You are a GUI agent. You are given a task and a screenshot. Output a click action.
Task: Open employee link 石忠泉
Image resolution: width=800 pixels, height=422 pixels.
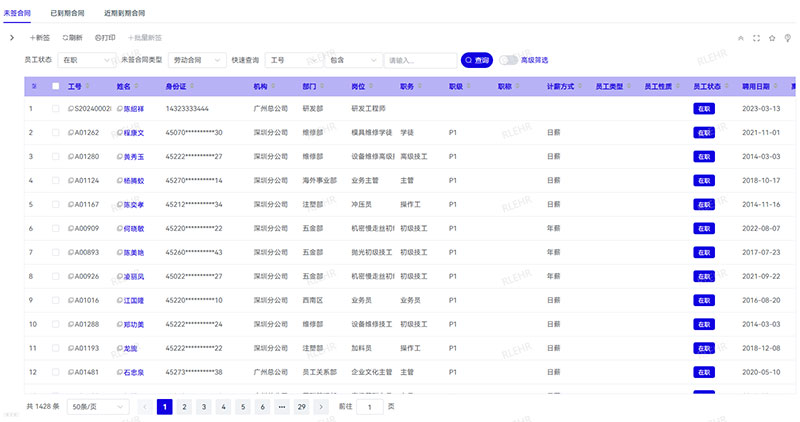(x=134, y=373)
